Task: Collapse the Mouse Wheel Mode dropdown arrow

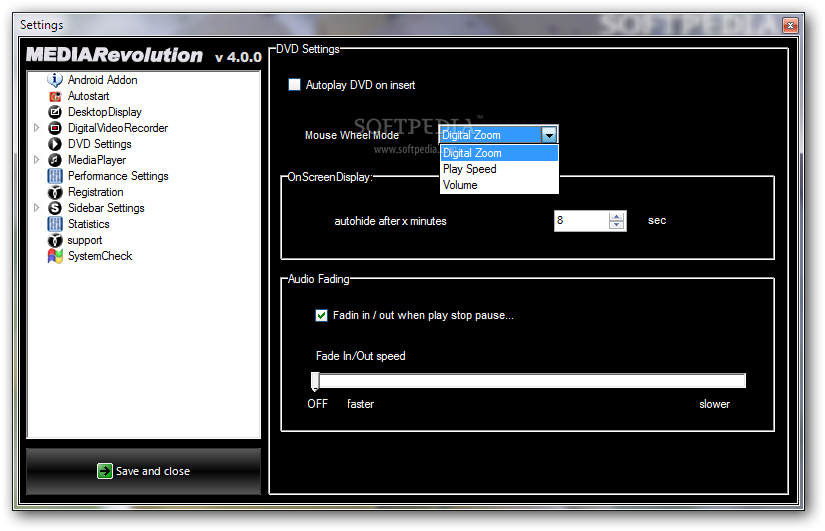Action: tap(549, 135)
